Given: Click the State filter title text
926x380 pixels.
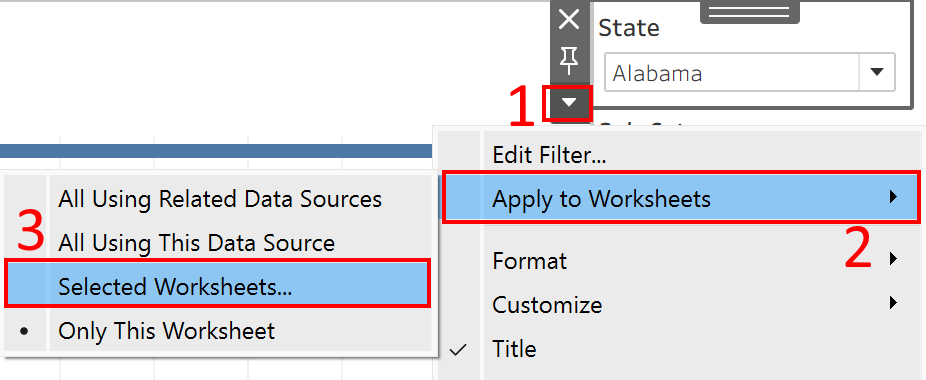Looking at the screenshot, I should click(629, 28).
